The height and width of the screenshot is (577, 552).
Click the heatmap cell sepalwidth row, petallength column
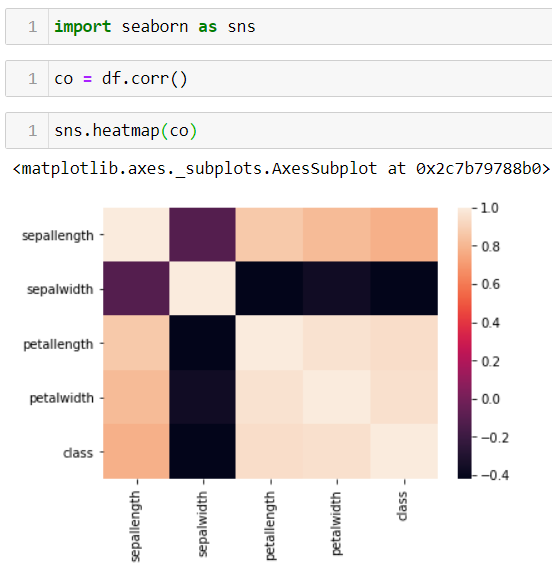[x=269, y=288]
